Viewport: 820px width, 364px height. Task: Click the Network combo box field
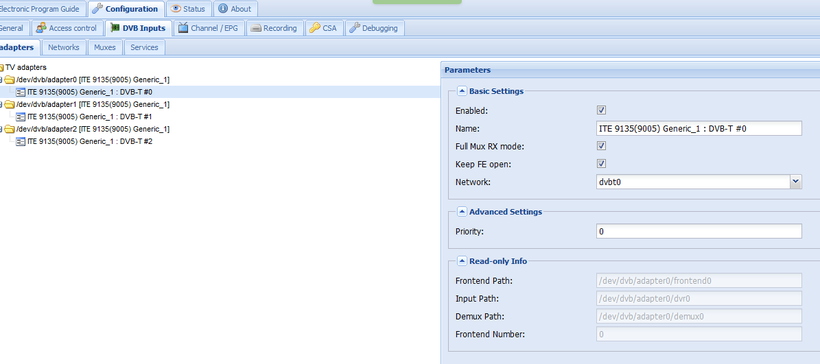[693, 181]
